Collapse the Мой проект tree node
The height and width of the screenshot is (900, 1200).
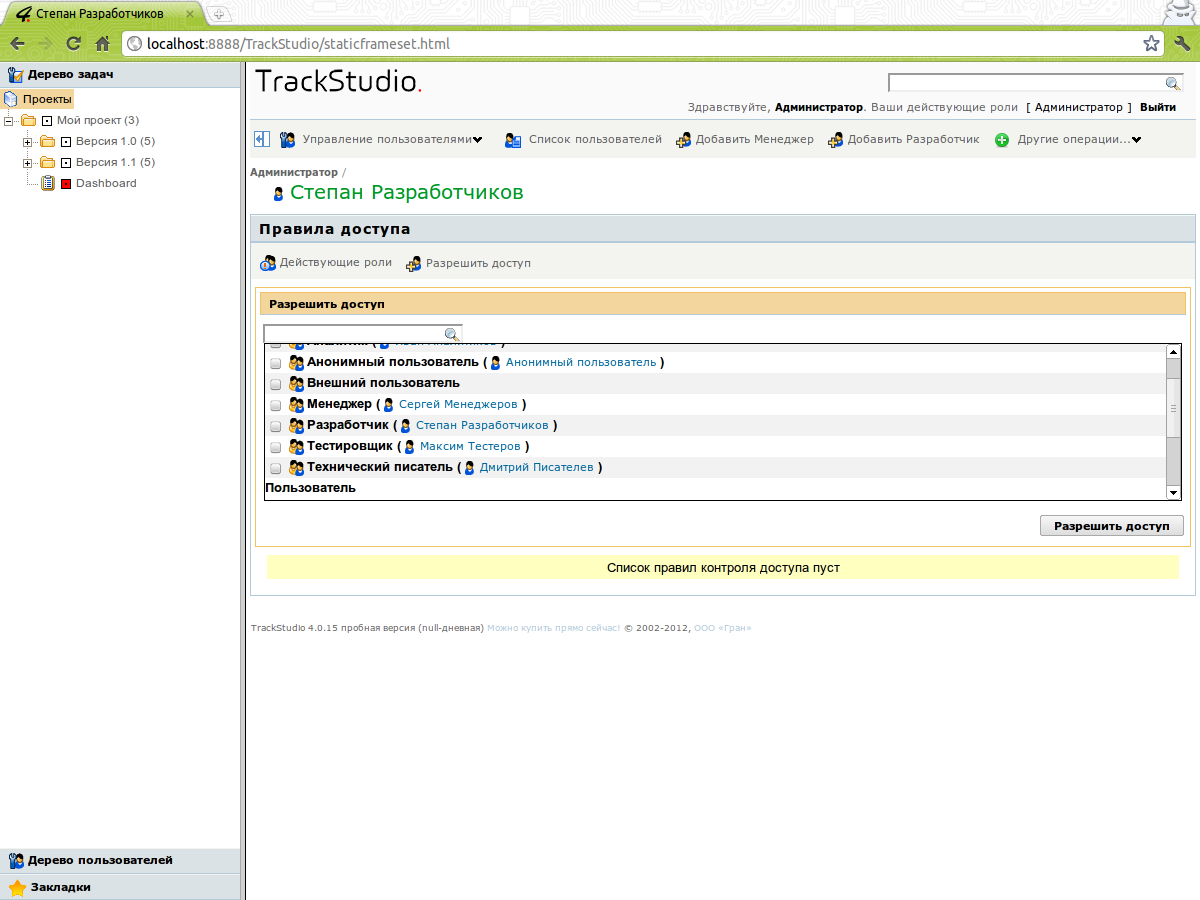click(9, 121)
